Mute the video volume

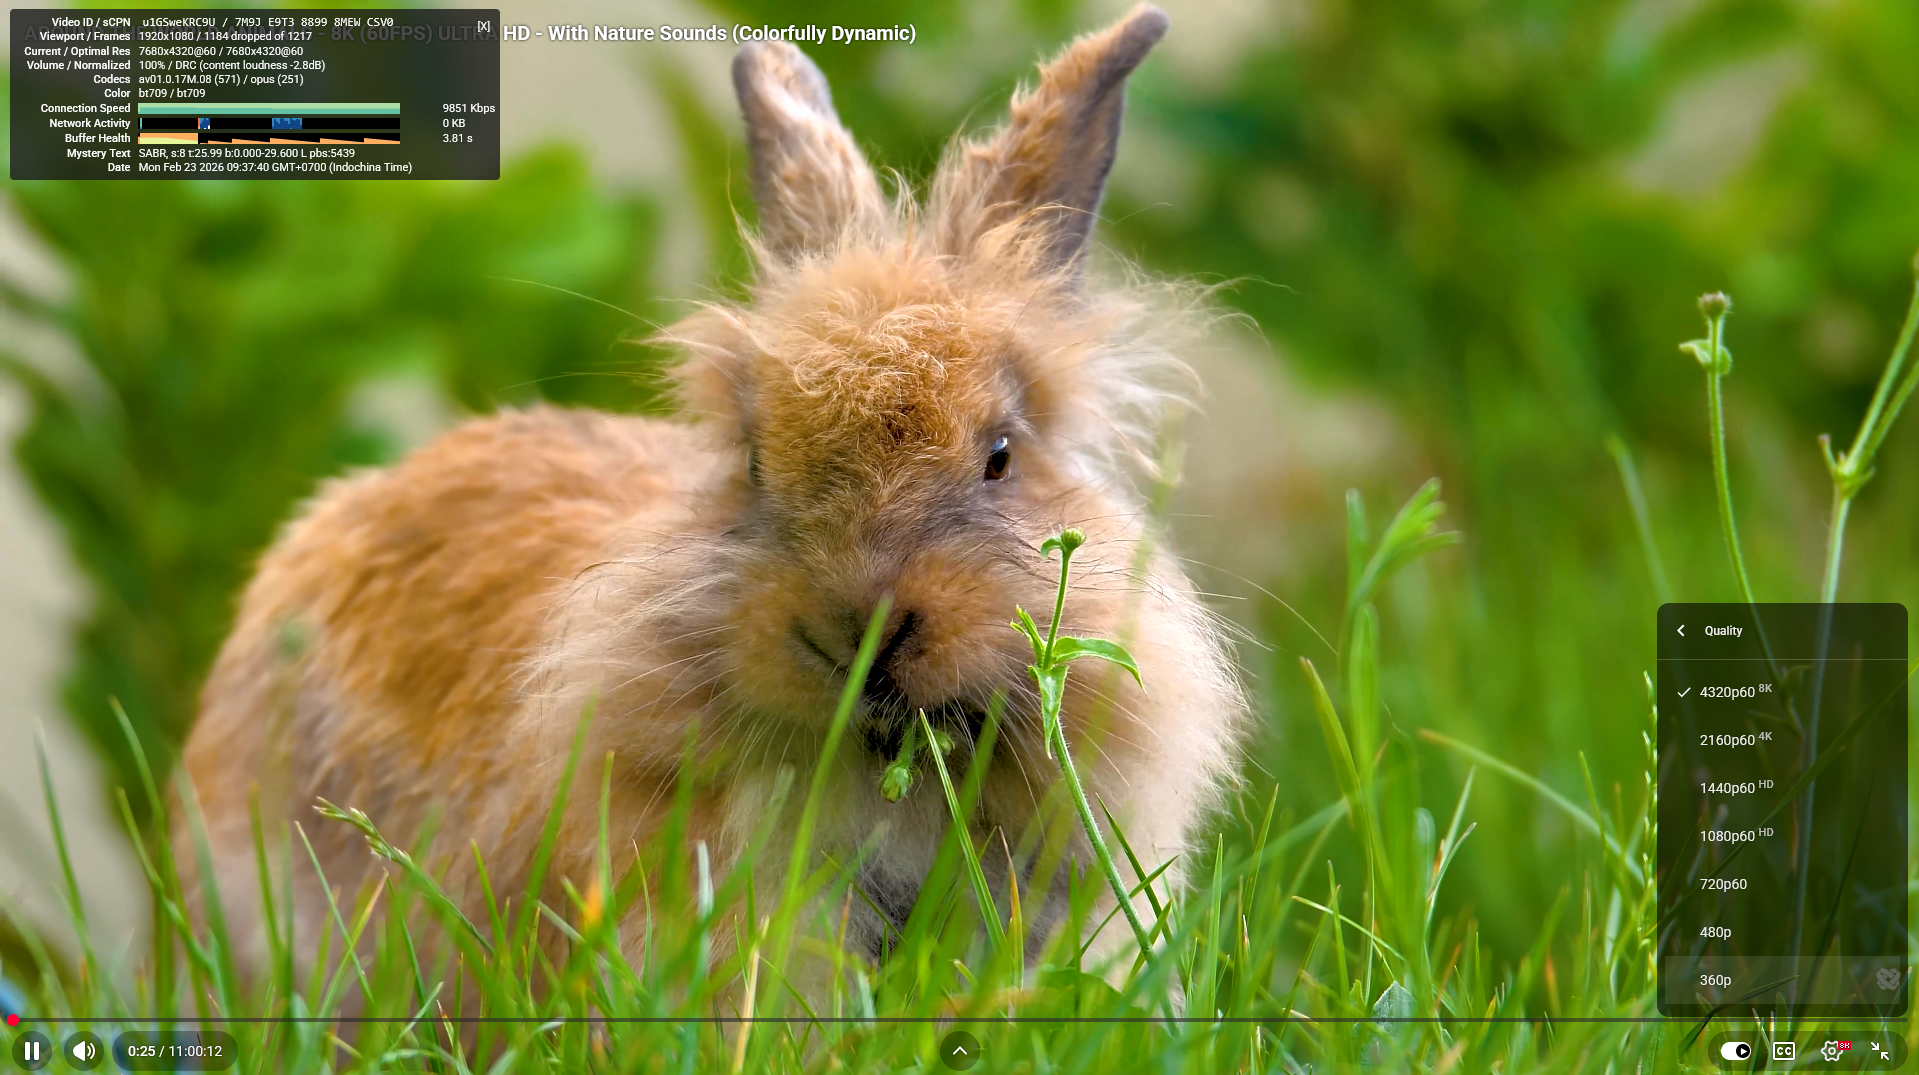coord(84,1051)
